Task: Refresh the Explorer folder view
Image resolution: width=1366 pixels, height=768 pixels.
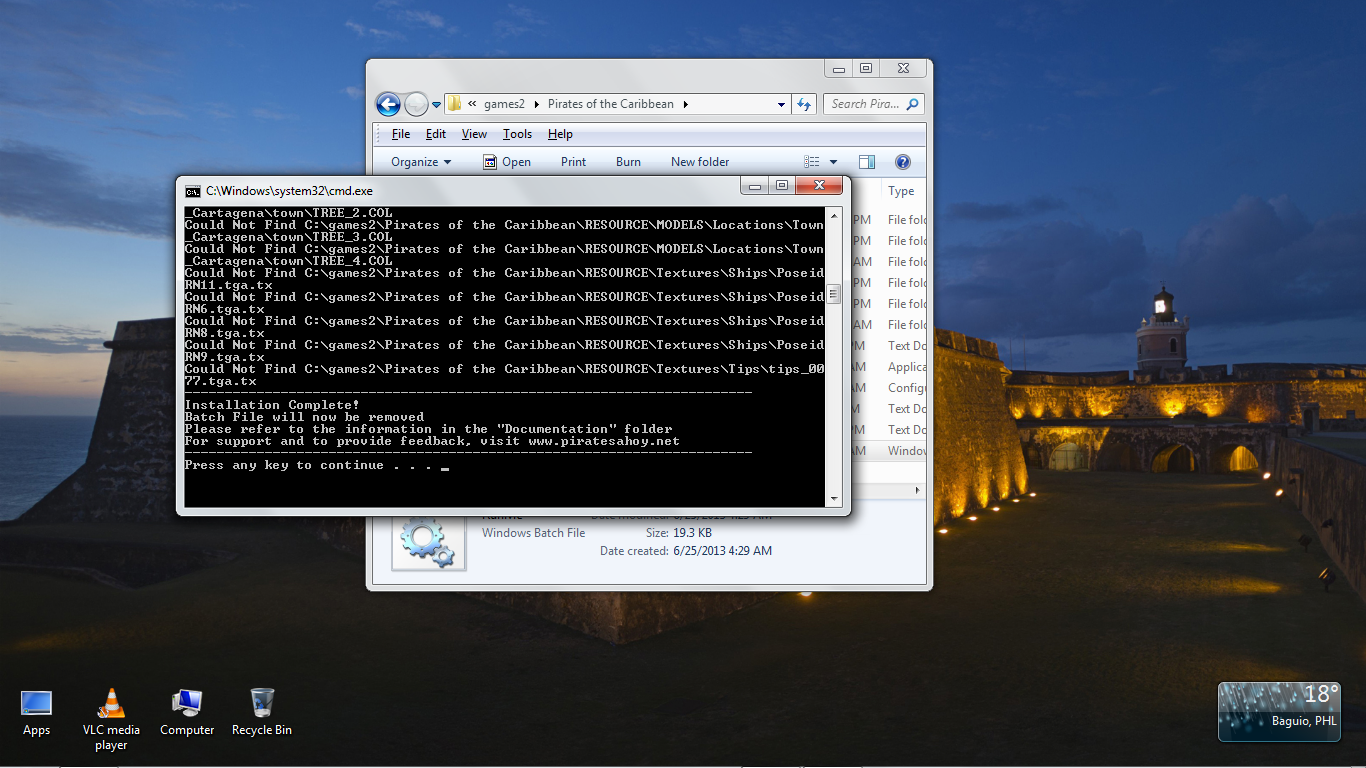Action: 804,104
